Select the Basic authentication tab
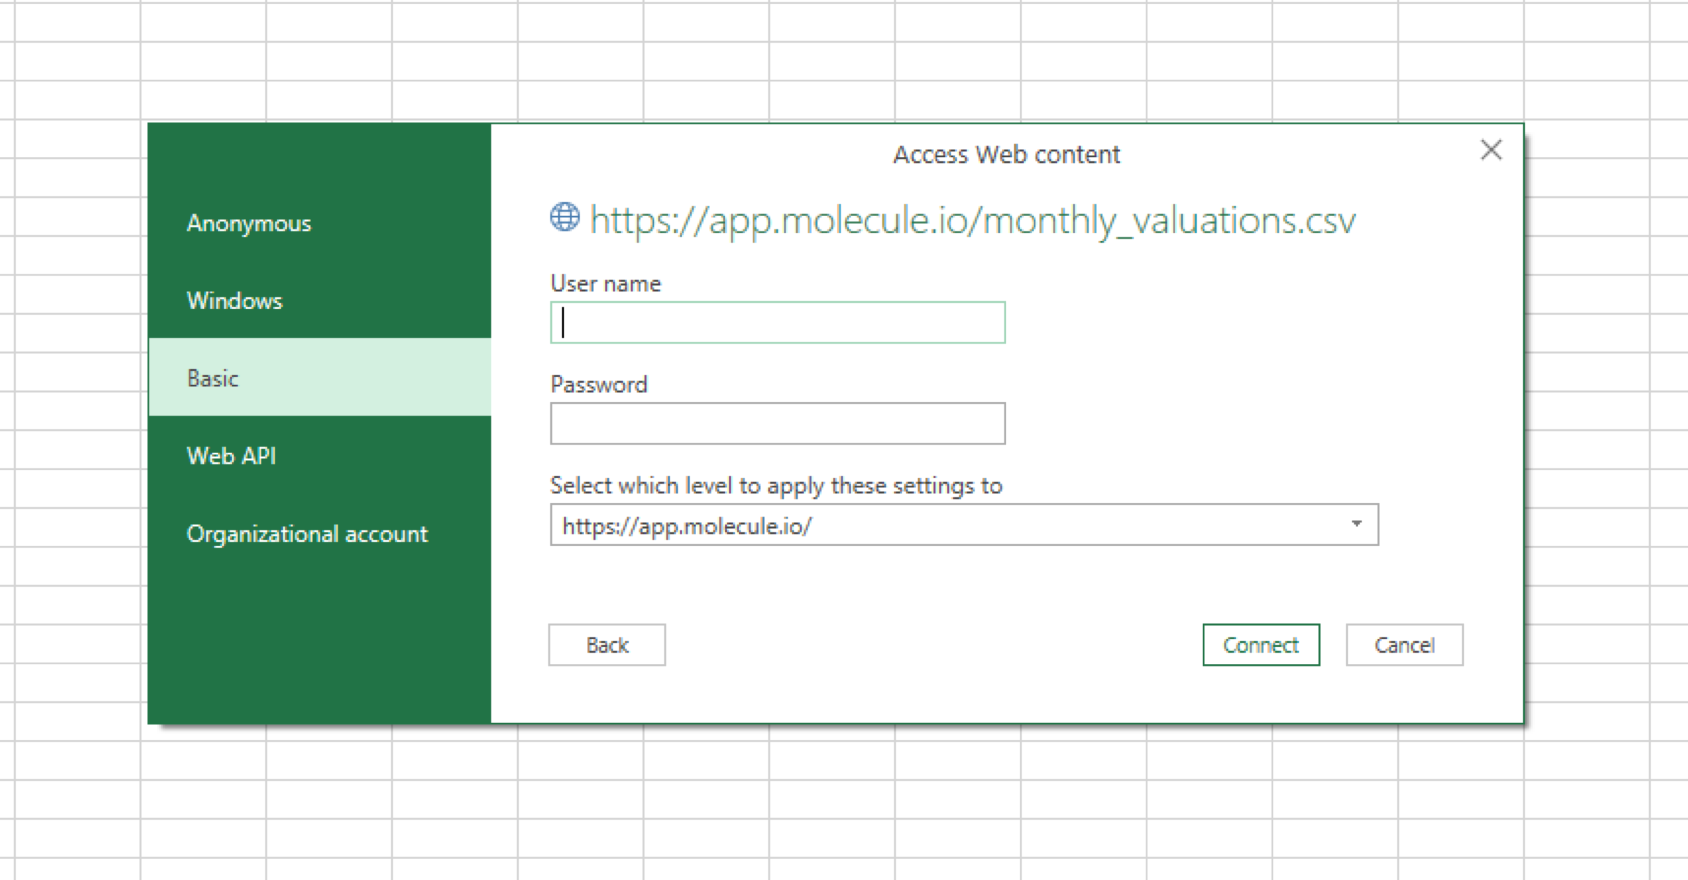The height and width of the screenshot is (880, 1688). (213, 378)
